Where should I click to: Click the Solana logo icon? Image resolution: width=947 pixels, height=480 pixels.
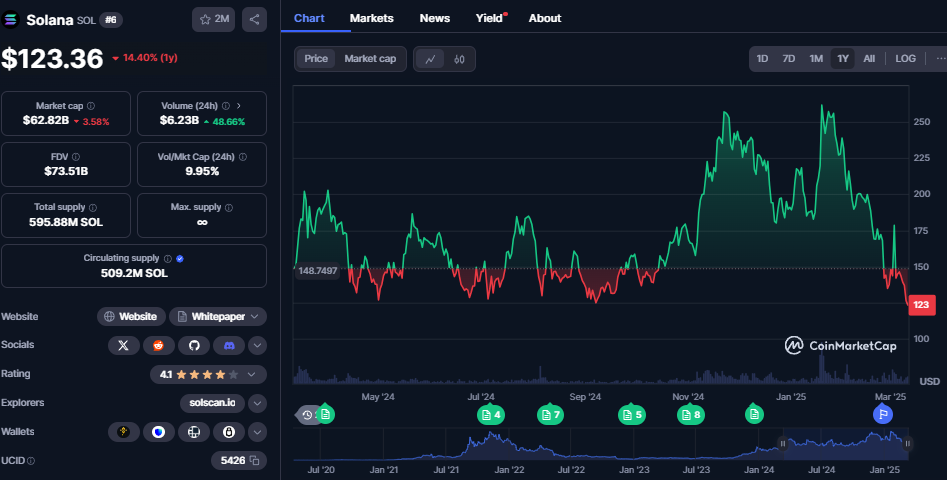point(10,20)
